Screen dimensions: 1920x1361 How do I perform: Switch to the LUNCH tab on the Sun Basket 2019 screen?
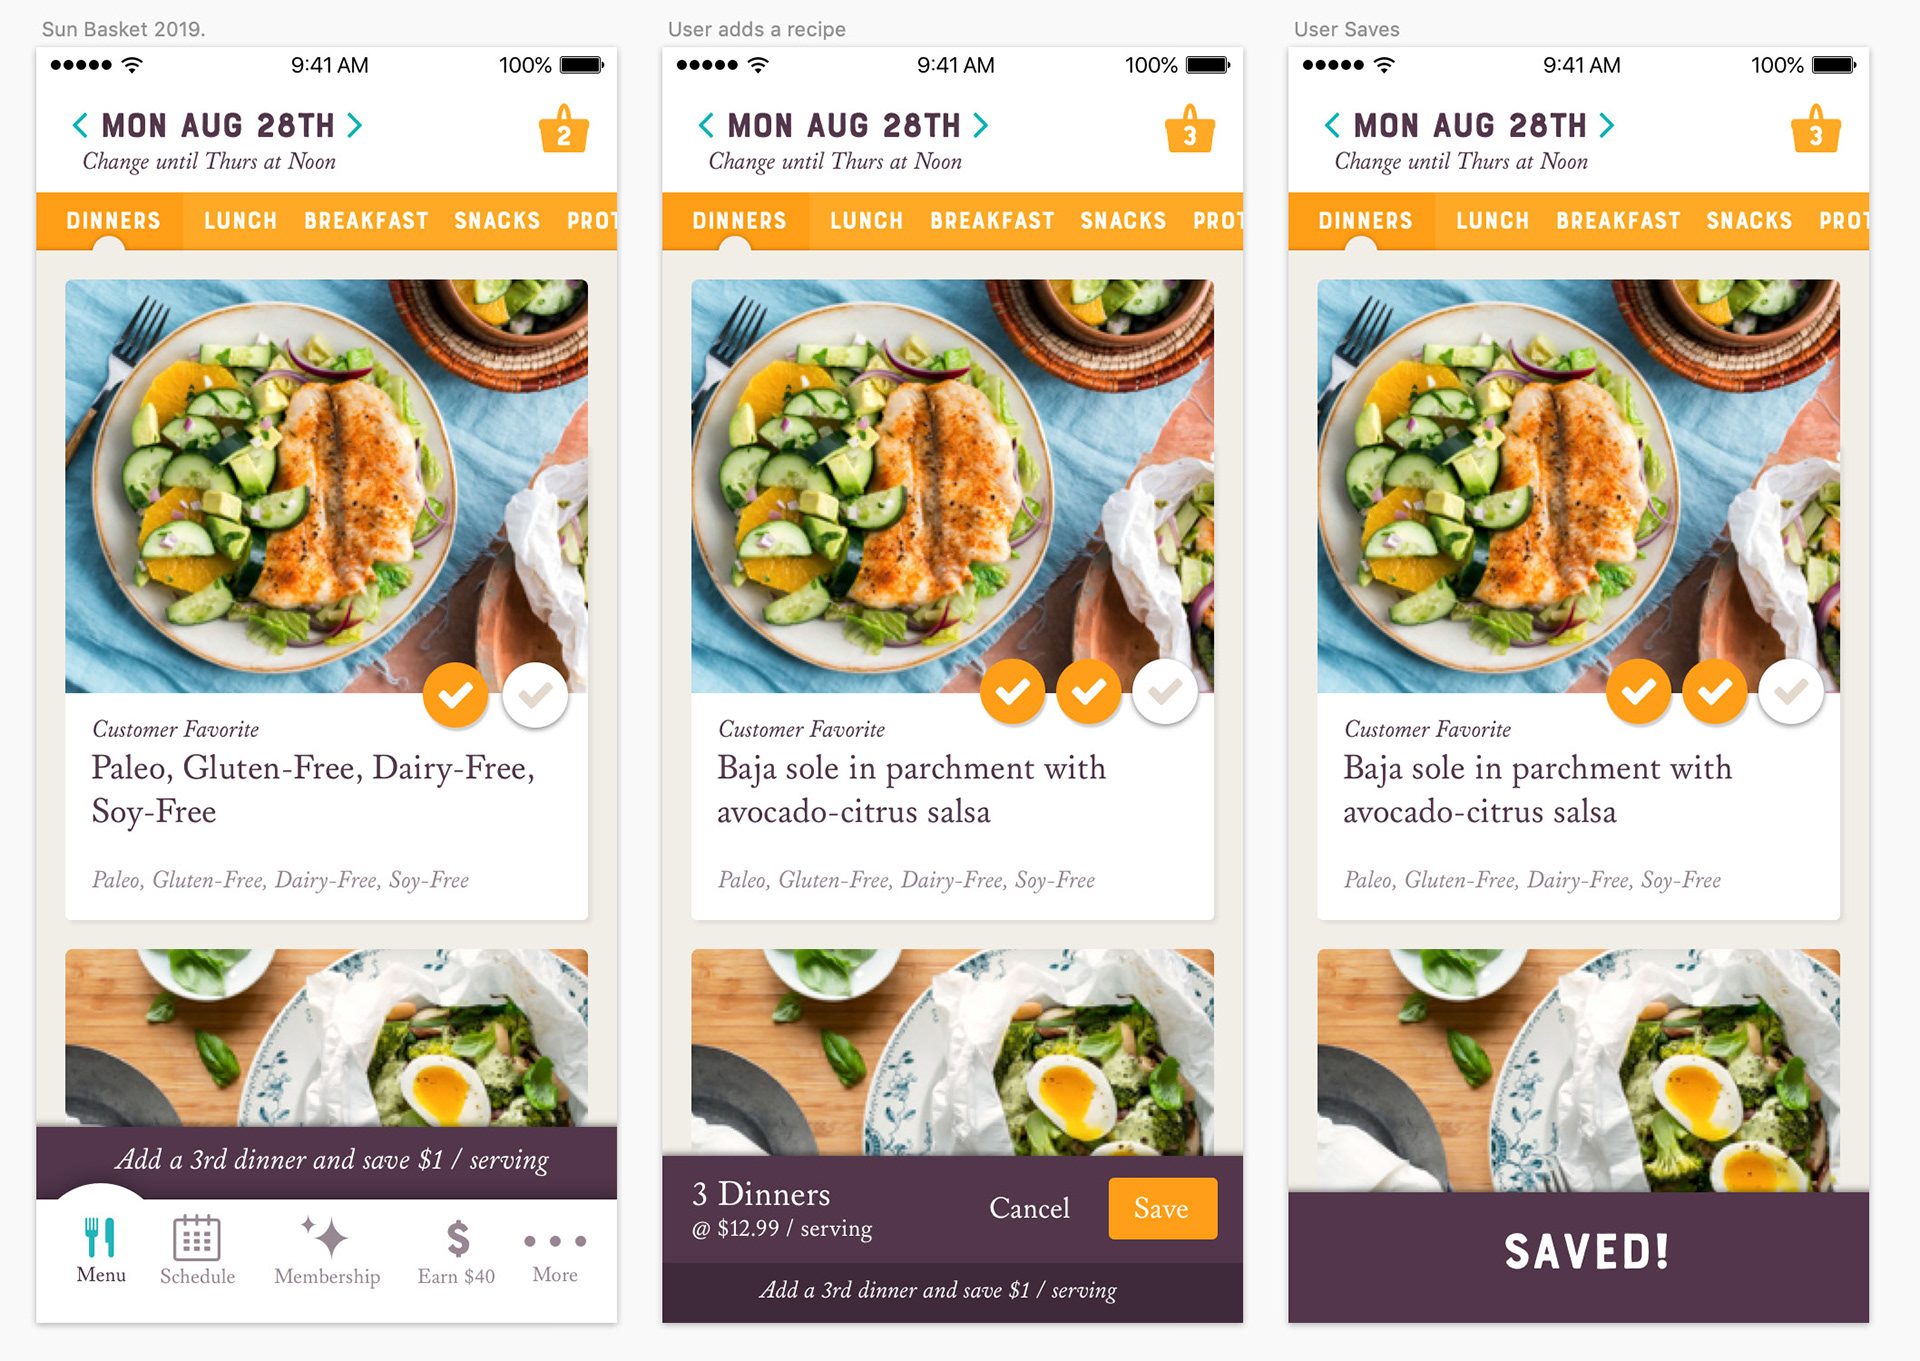[240, 221]
